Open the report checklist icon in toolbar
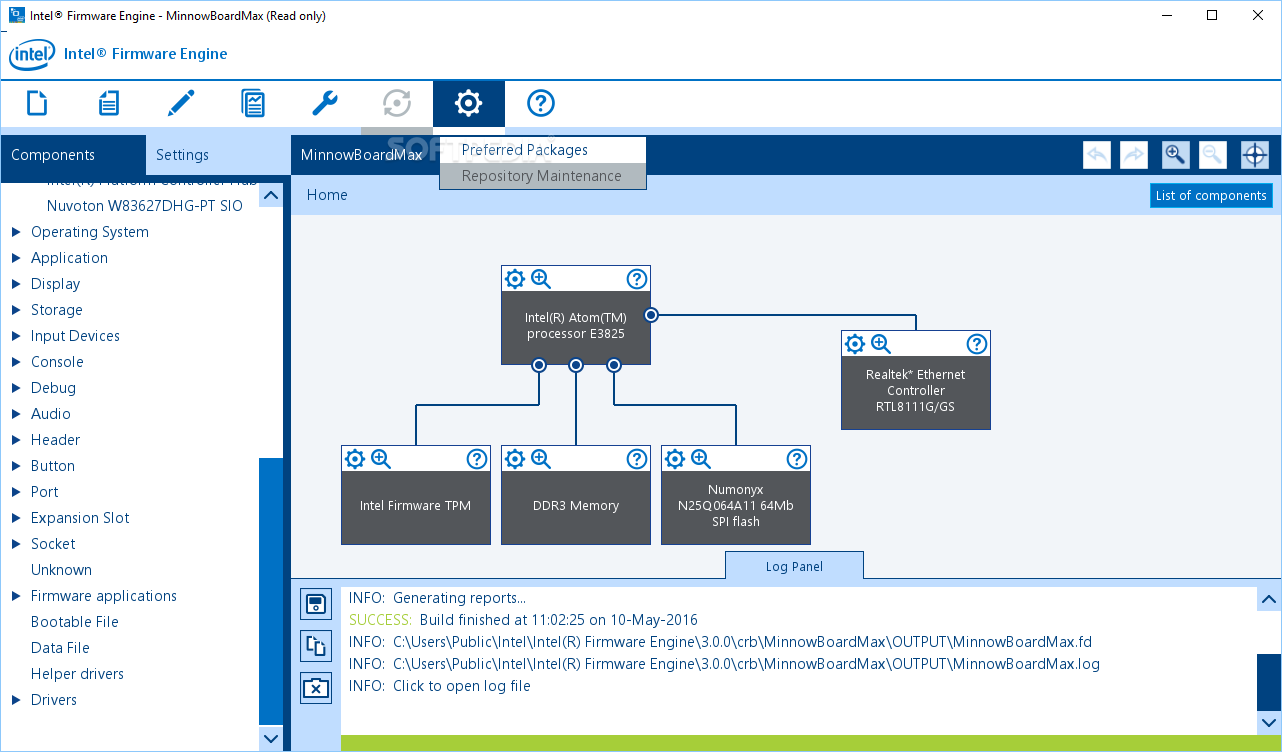This screenshot has height=752, width=1282. (253, 103)
